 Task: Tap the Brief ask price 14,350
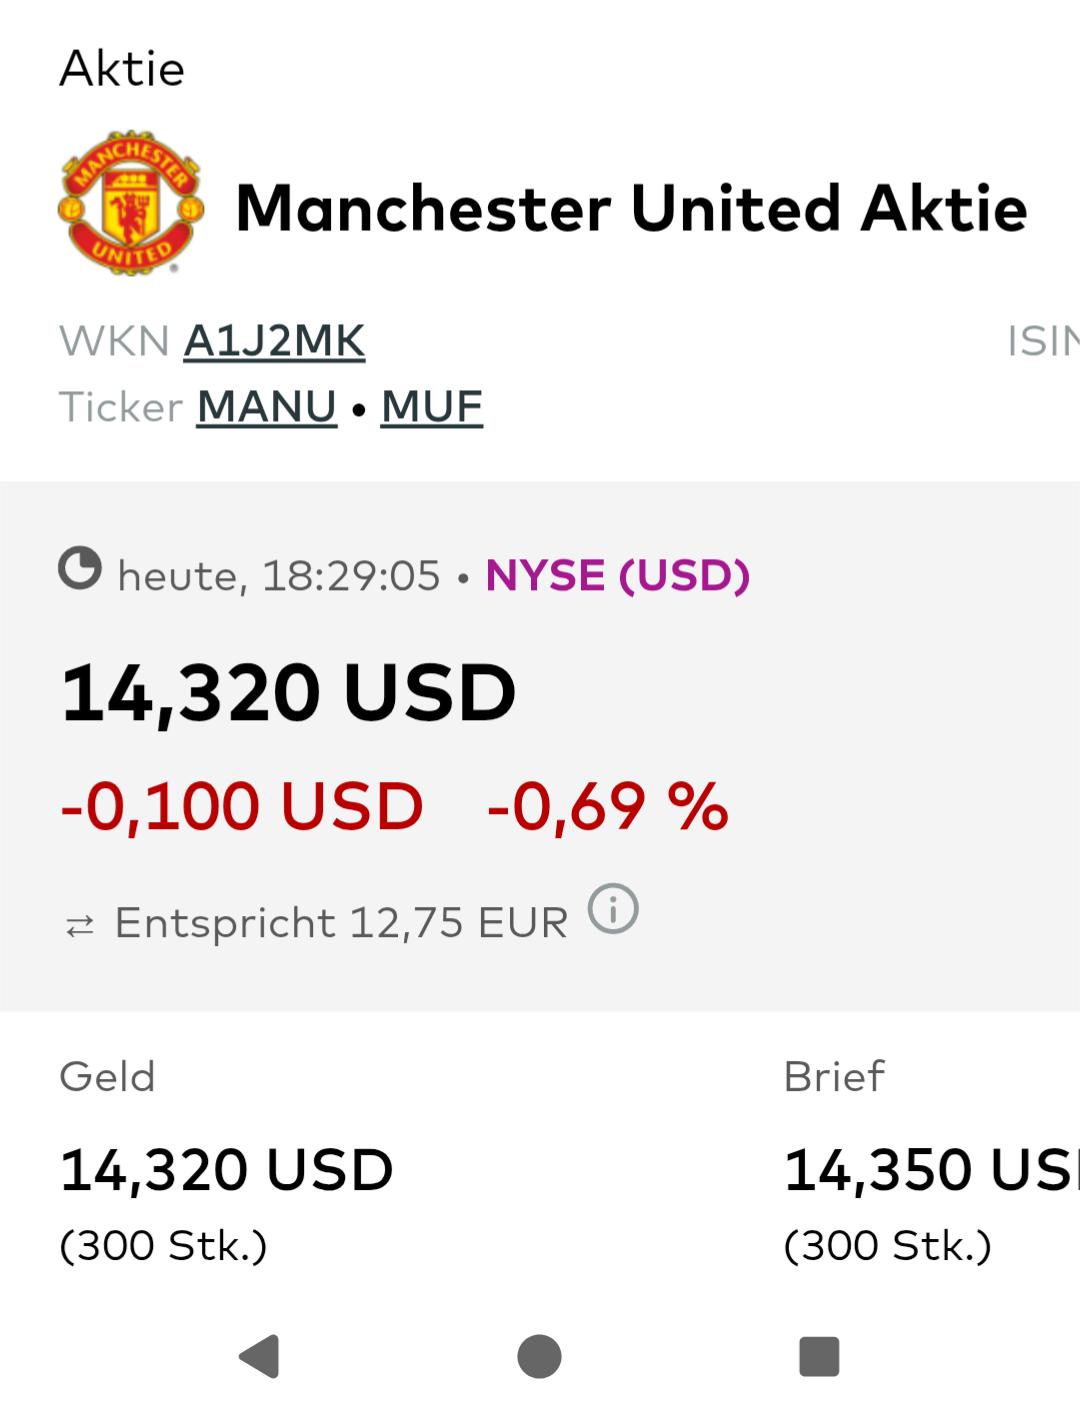click(932, 1170)
